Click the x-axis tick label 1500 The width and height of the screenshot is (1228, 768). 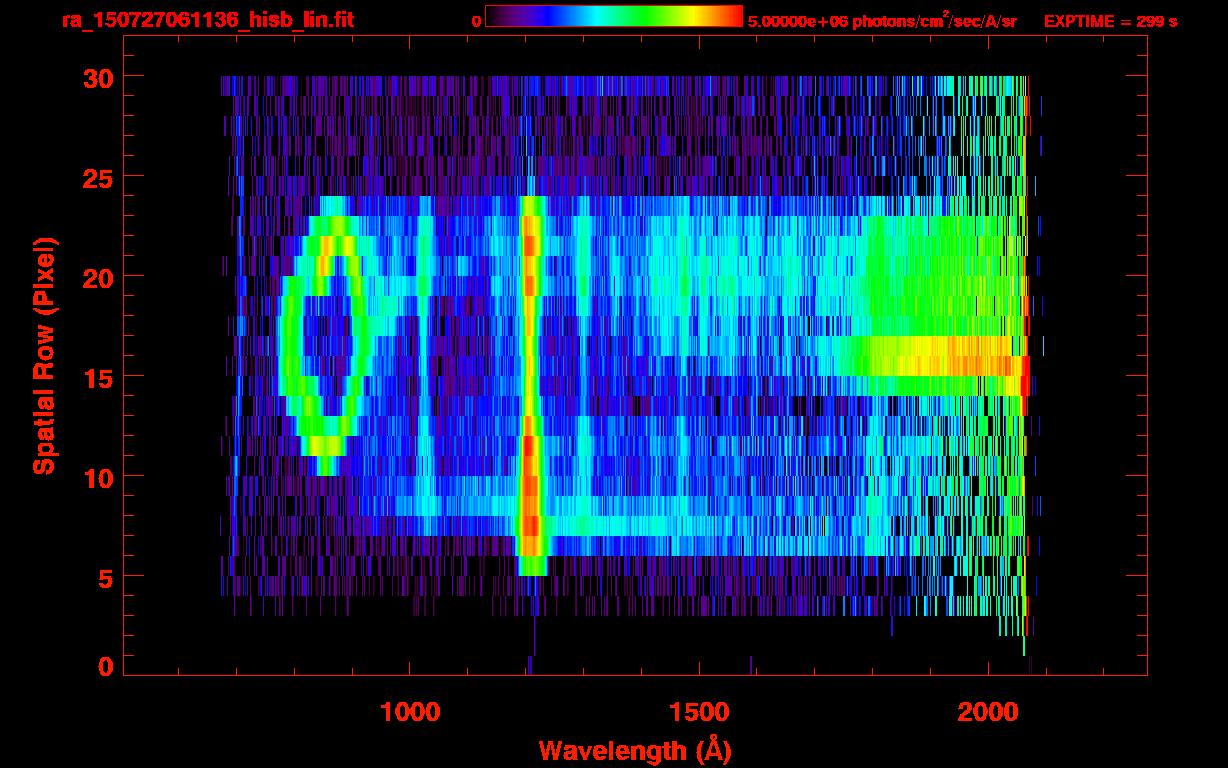[698, 711]
